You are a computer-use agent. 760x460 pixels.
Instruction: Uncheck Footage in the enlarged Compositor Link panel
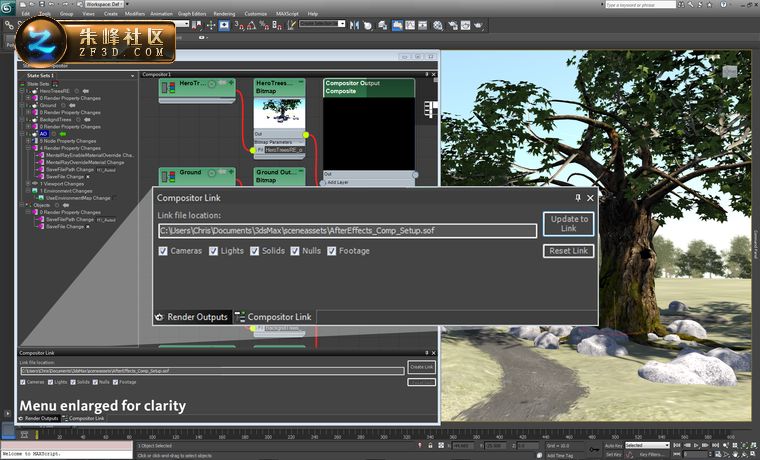coord(332,251)
